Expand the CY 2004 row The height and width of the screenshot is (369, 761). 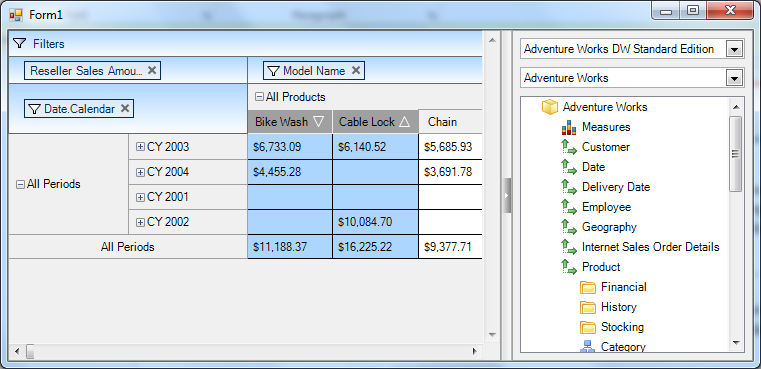click(x=140, y=172)
